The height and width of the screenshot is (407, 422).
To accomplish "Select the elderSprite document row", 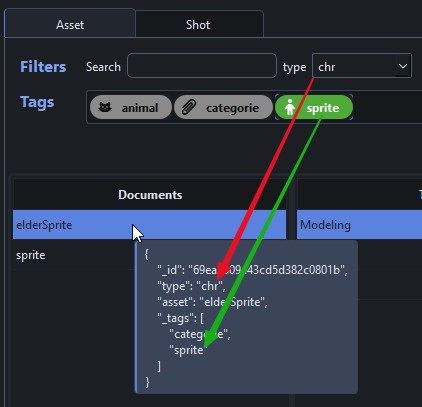I will [149, 224].
